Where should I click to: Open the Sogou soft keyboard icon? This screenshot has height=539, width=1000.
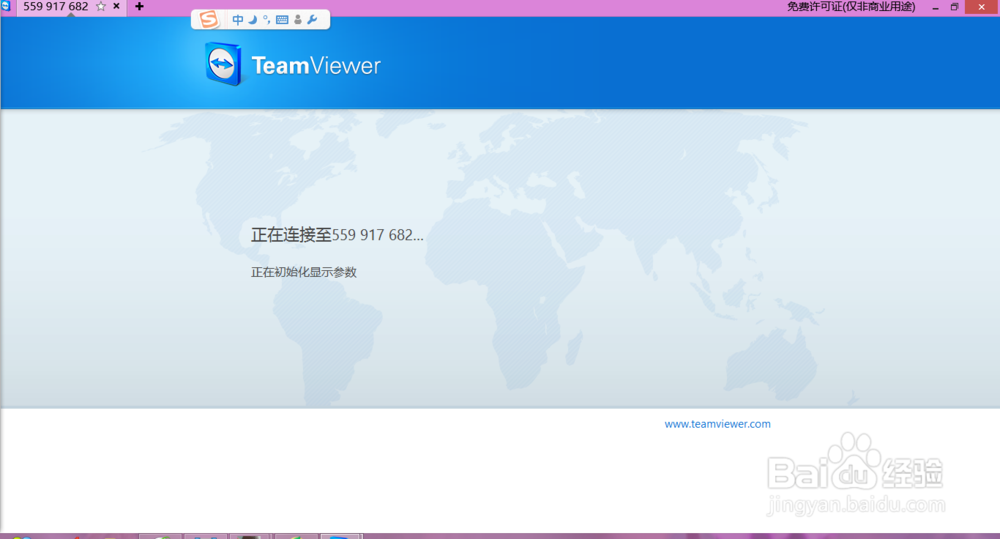click(x=282, y=20)
